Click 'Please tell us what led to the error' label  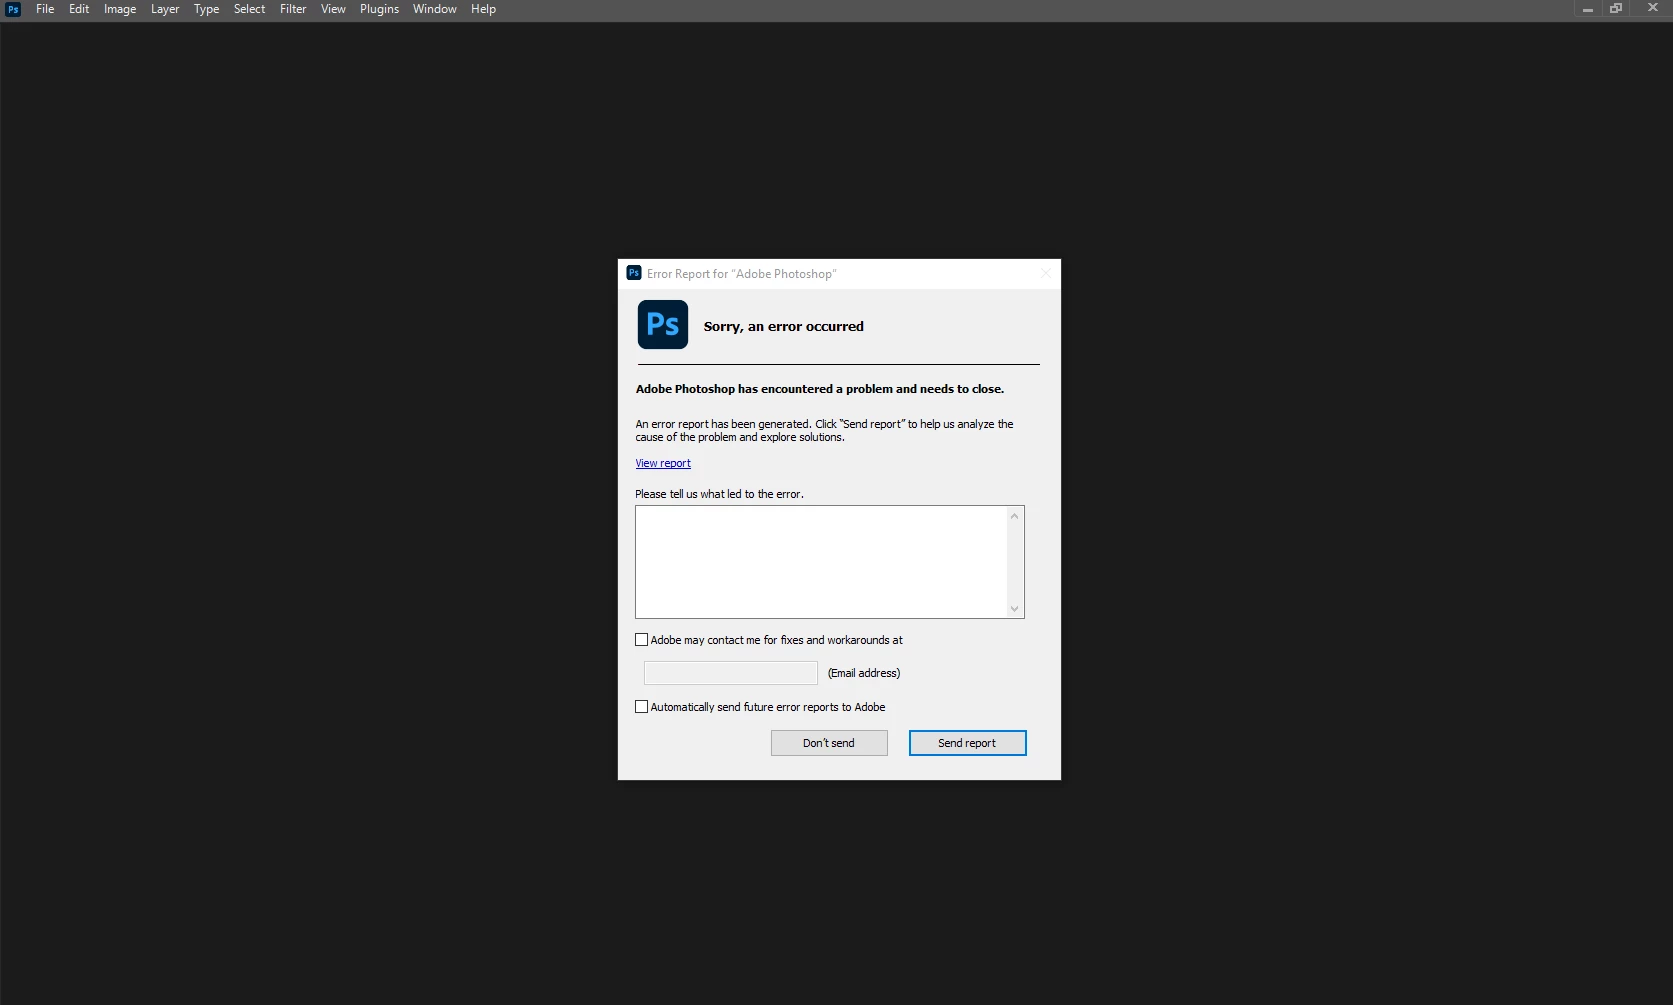[x=719, y=494]
